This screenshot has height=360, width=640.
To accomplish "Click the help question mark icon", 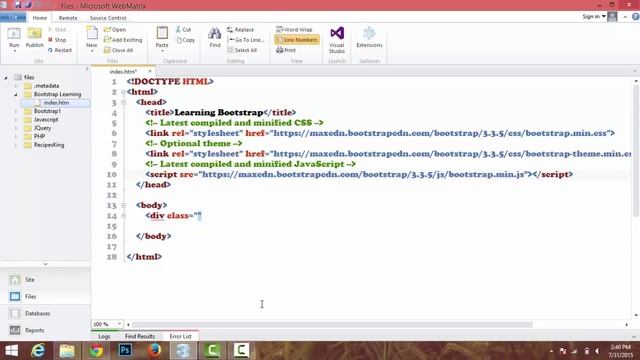I will coord(636,16).
